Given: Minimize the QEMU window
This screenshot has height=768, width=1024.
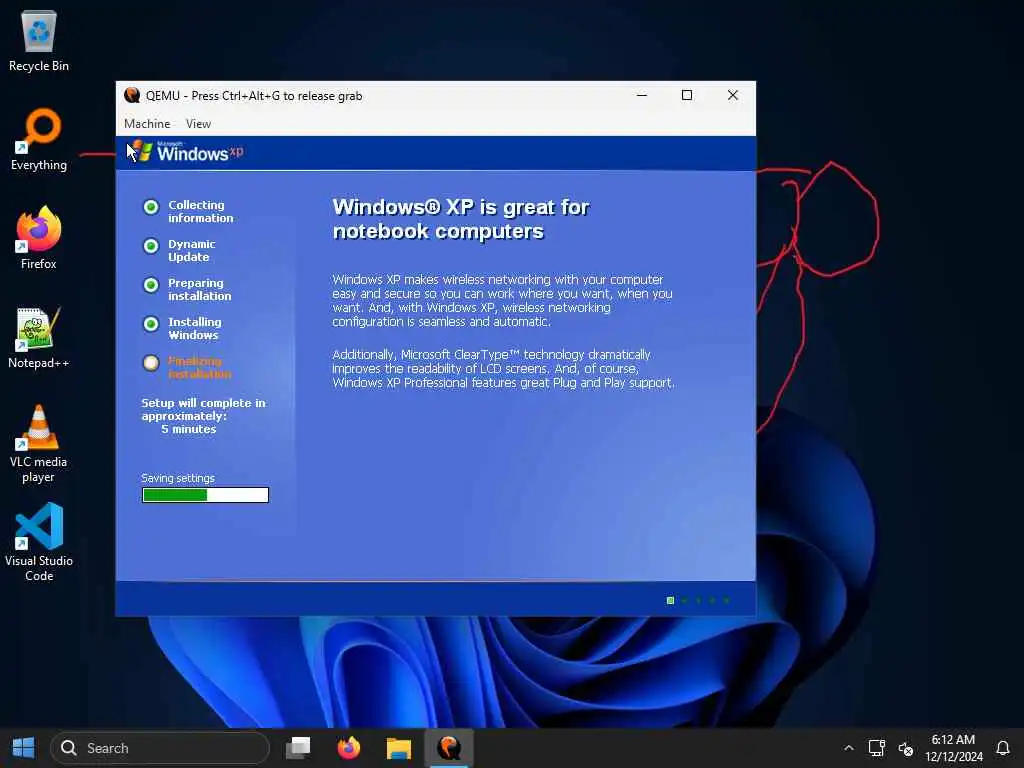Looking at the screenshot, I should click(642, 95).
